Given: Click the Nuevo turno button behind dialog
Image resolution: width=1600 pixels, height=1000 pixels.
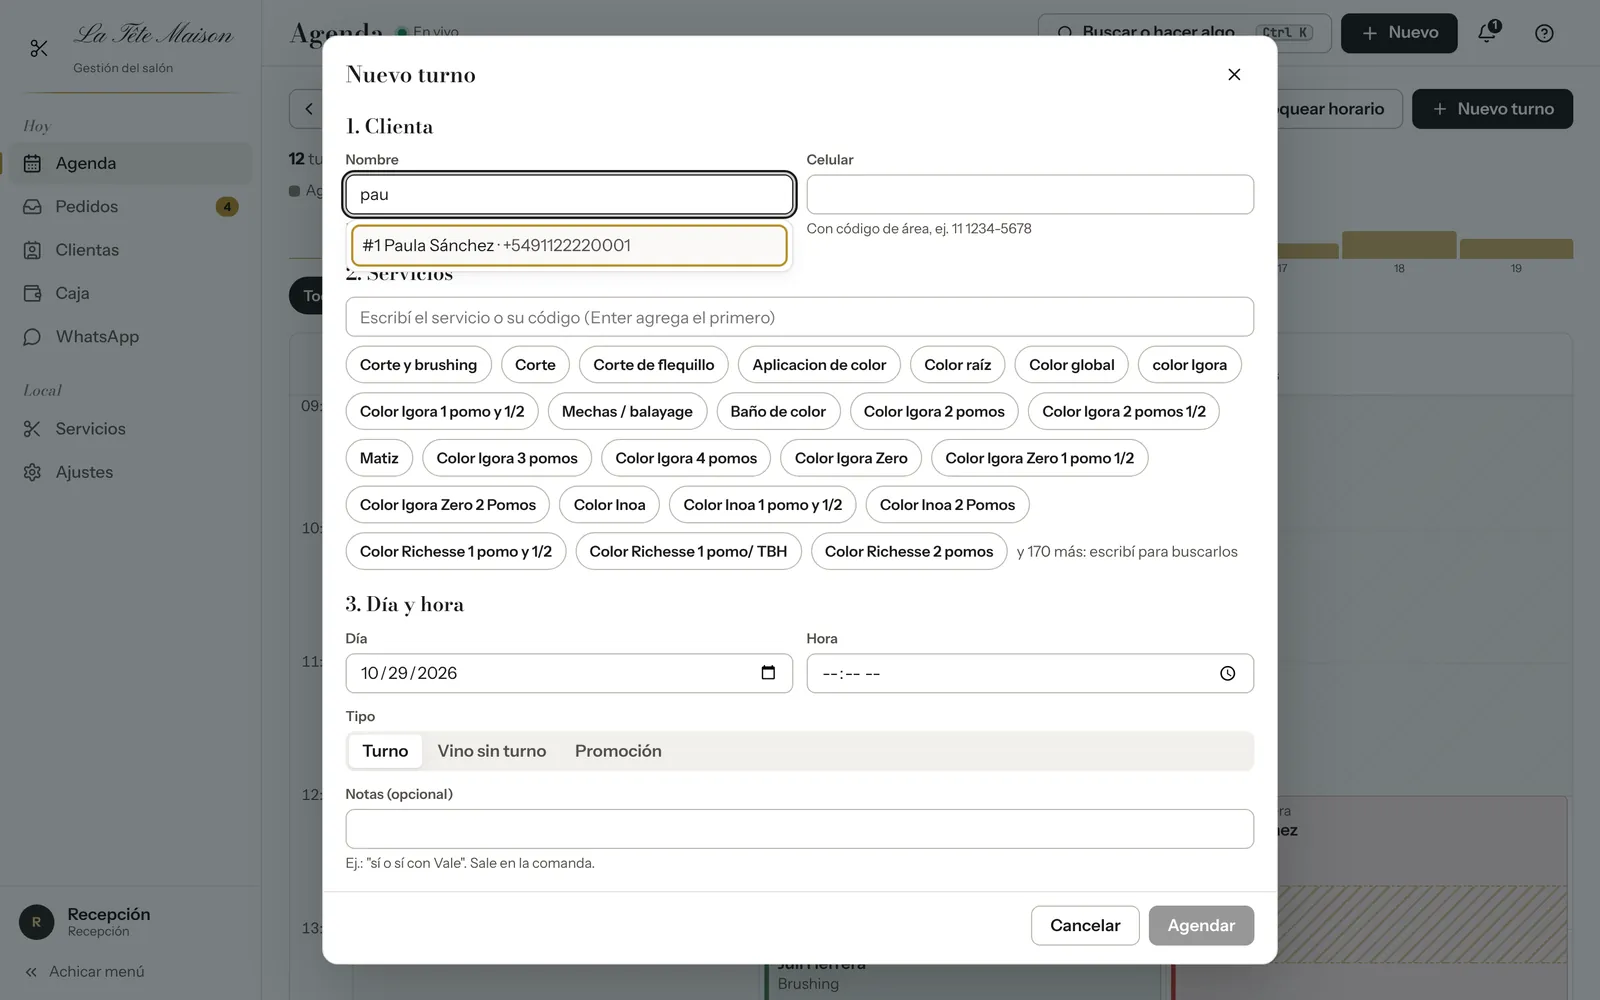Looking at the screenshot, I should (x=1492, y=109).
